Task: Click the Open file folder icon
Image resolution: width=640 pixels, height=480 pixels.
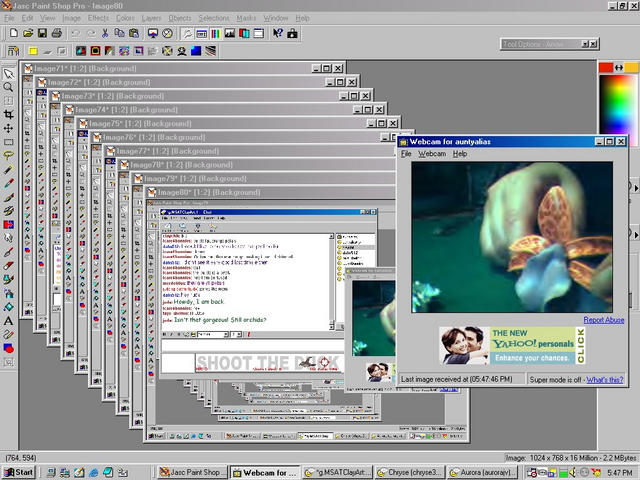Action: pyautogui.click(x=28, y=33)
